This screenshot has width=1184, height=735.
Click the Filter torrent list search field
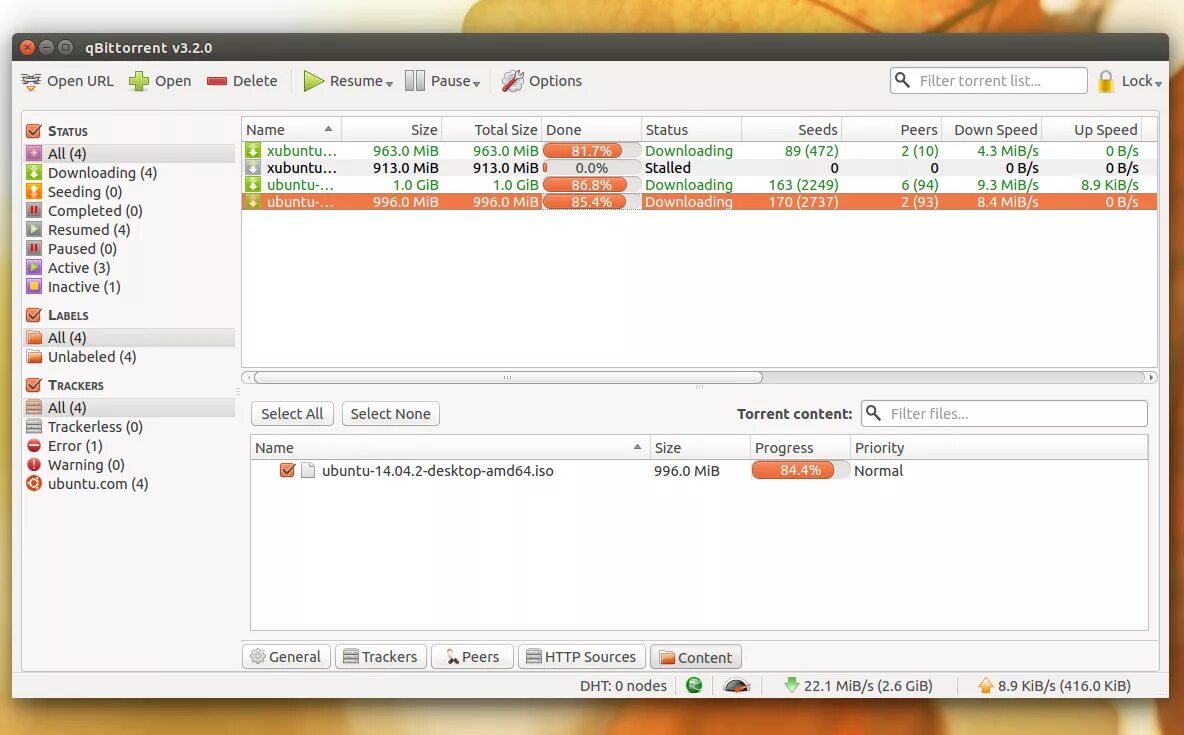pos(988,81)
